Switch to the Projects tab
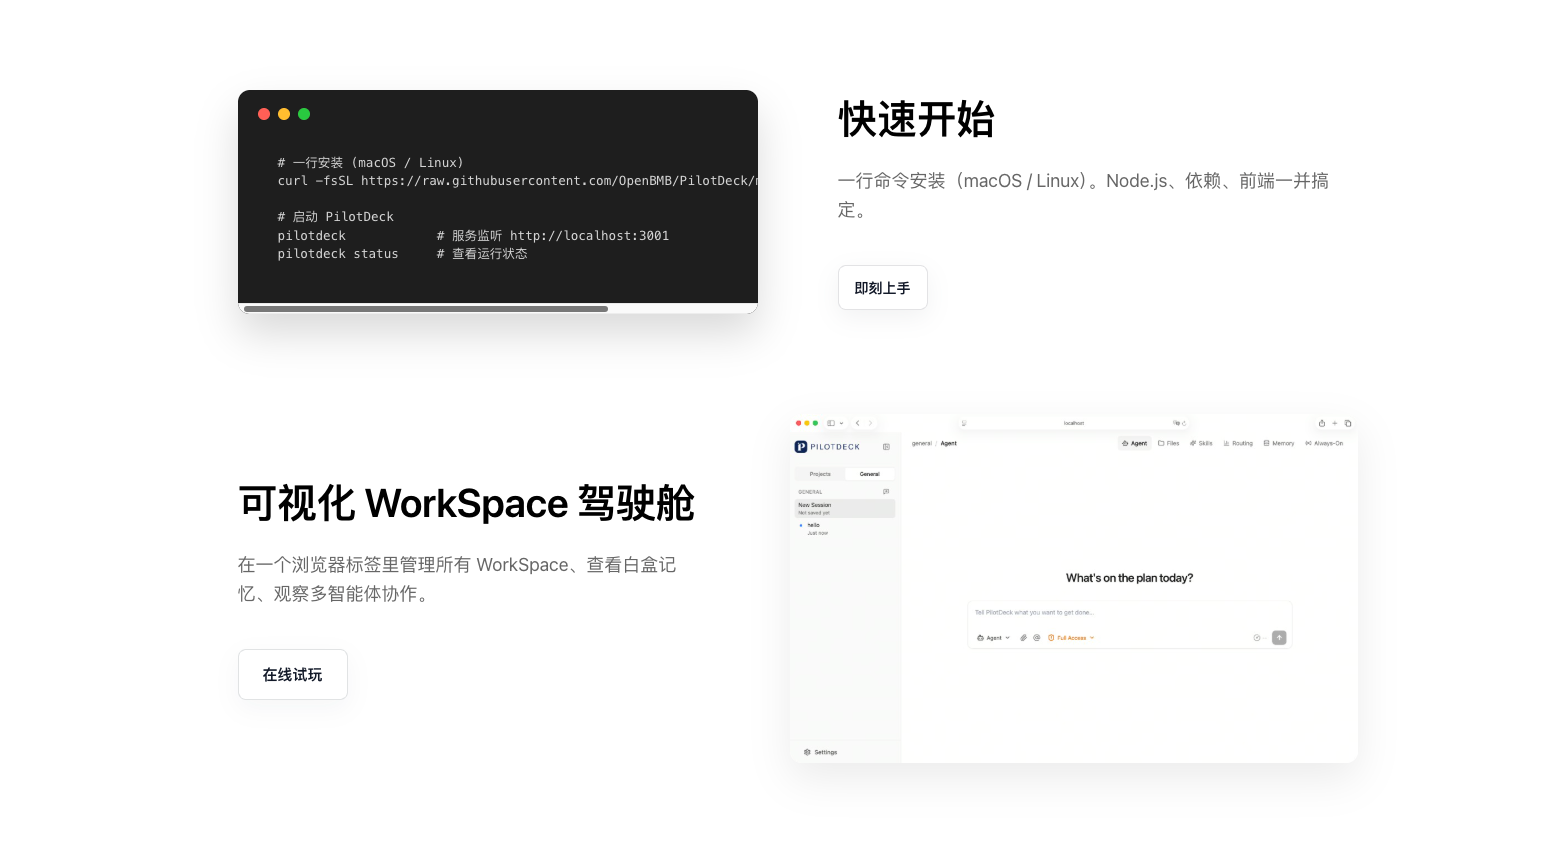The image size is (1559, 843). [820, 474]
